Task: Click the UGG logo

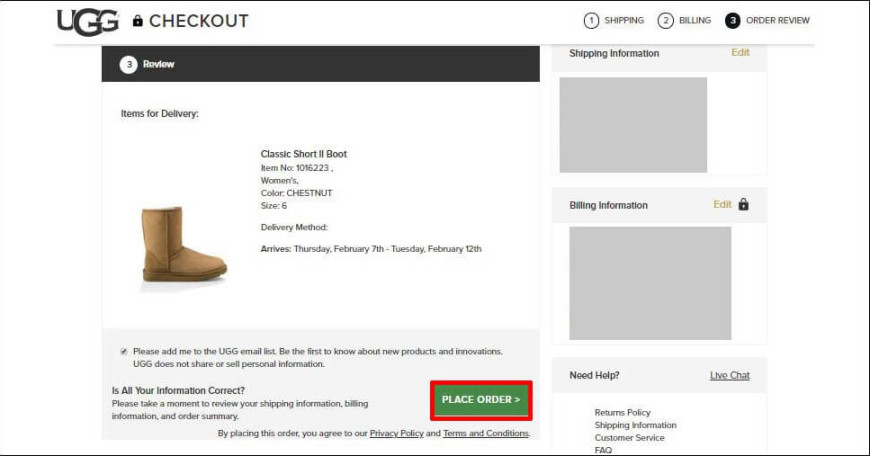Action: [88, 22]
